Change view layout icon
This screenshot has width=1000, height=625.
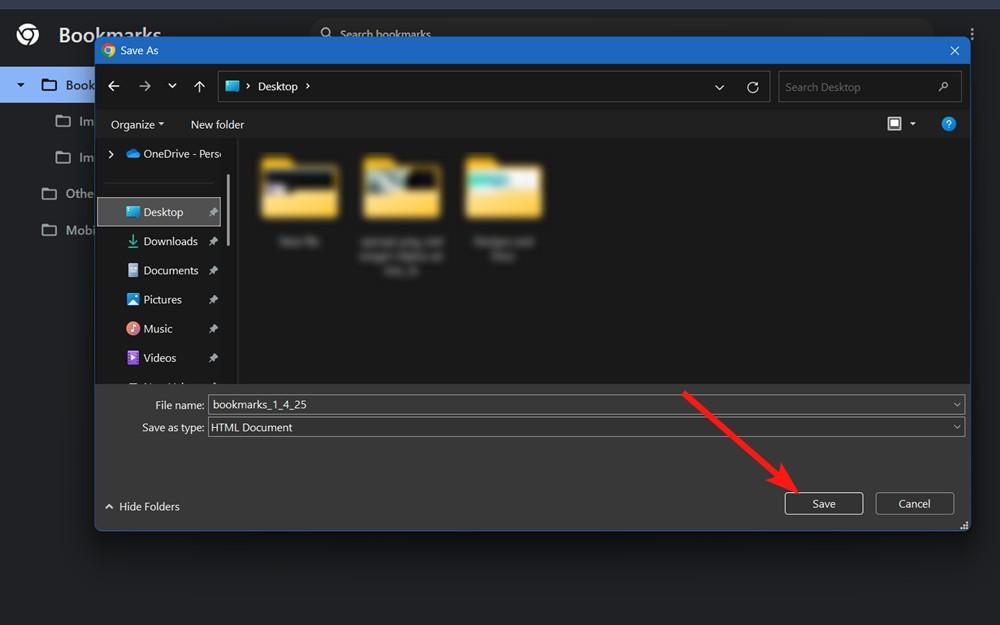(894, 124)
